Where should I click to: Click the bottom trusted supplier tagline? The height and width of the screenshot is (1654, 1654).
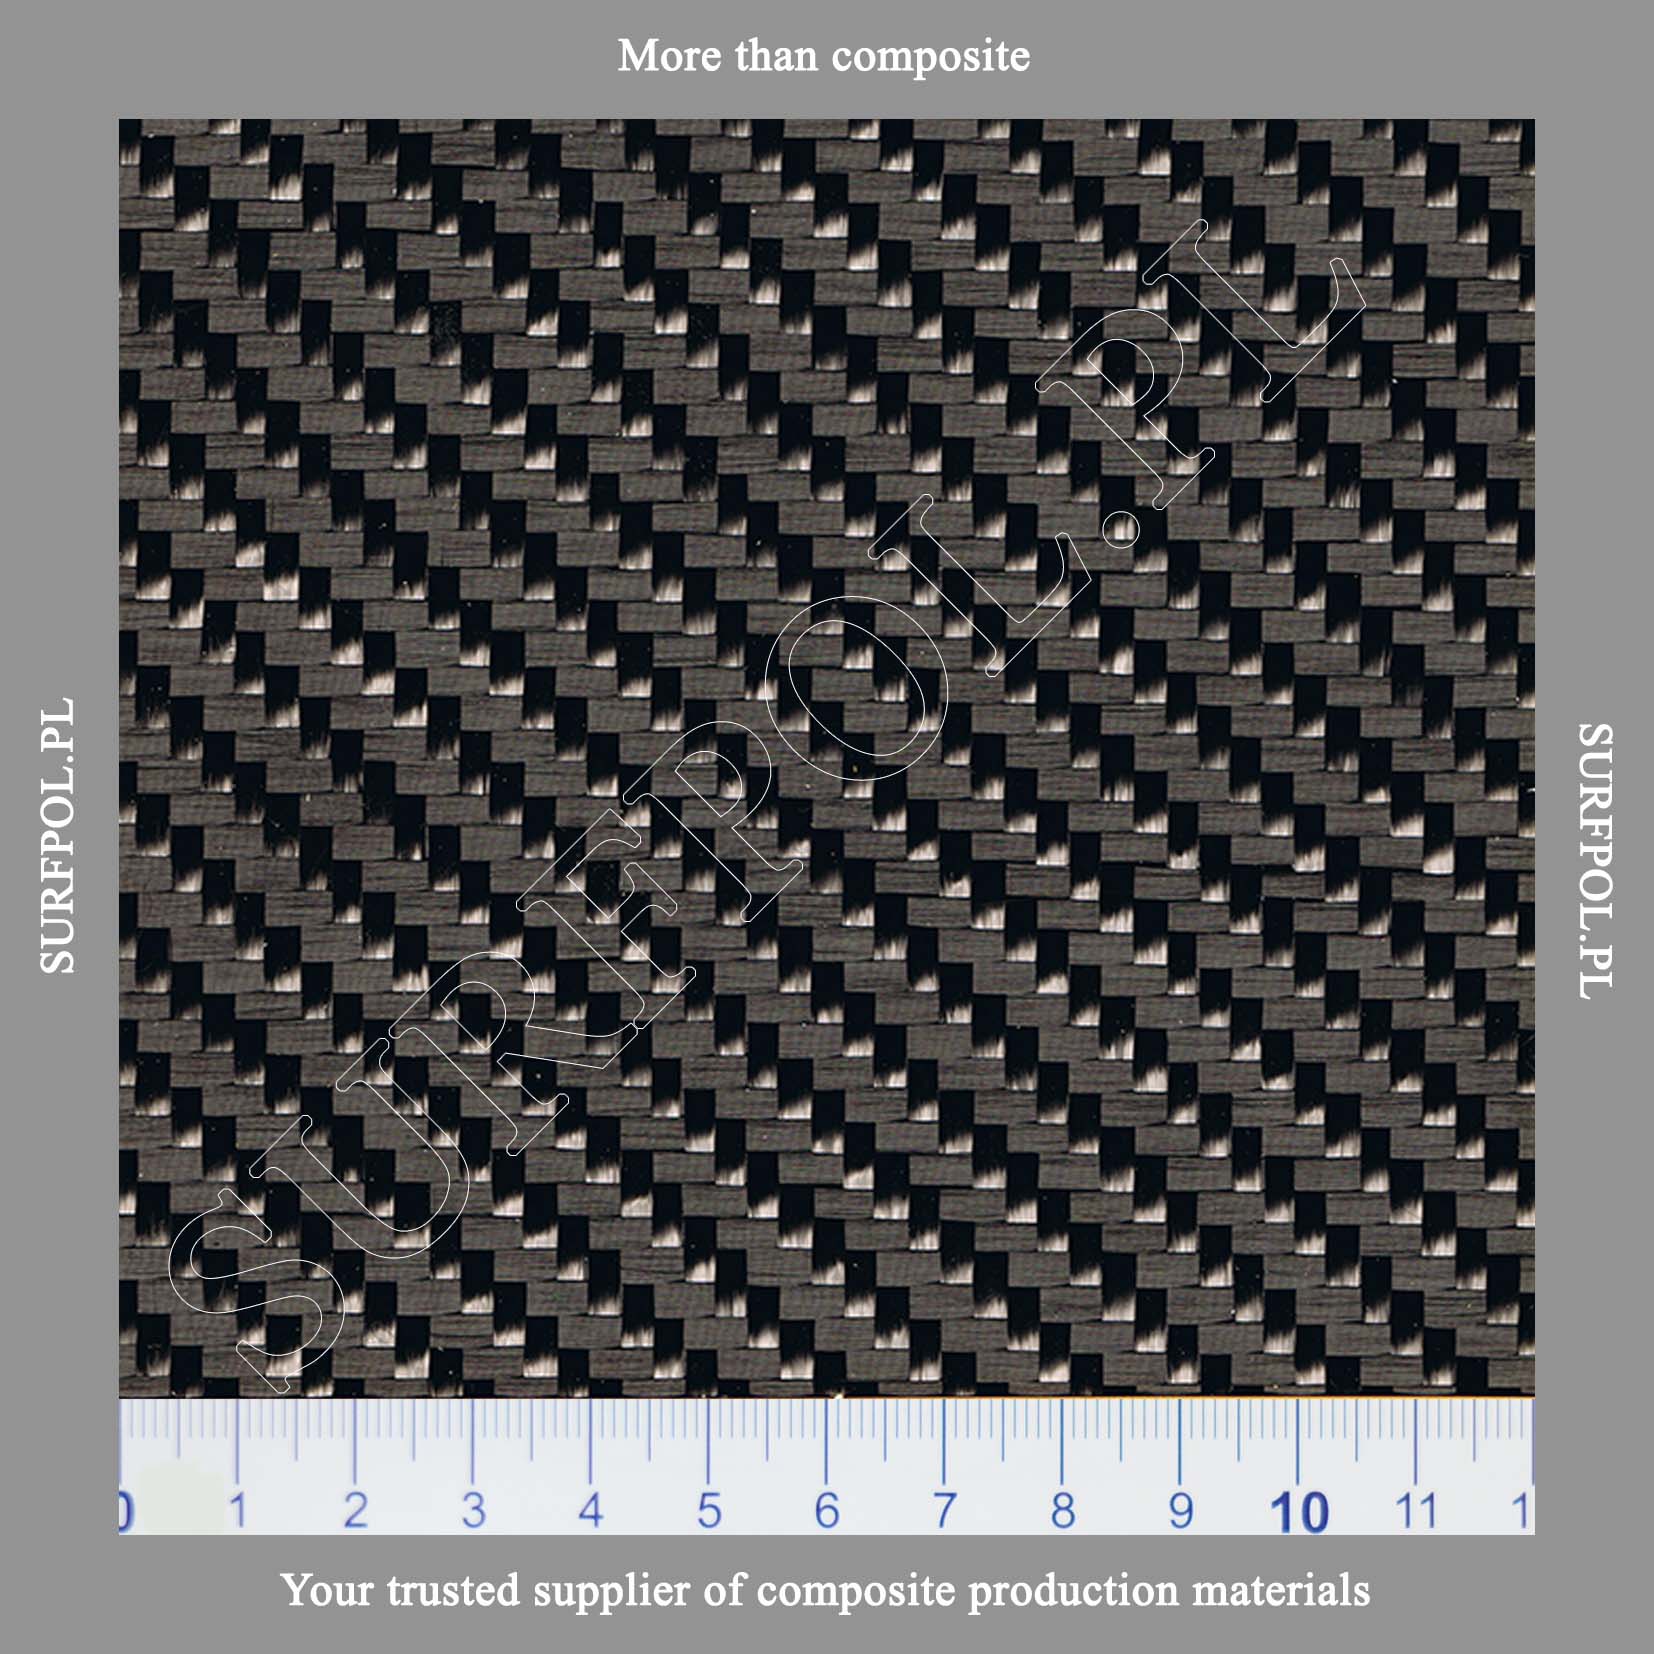coord(824,1590)
